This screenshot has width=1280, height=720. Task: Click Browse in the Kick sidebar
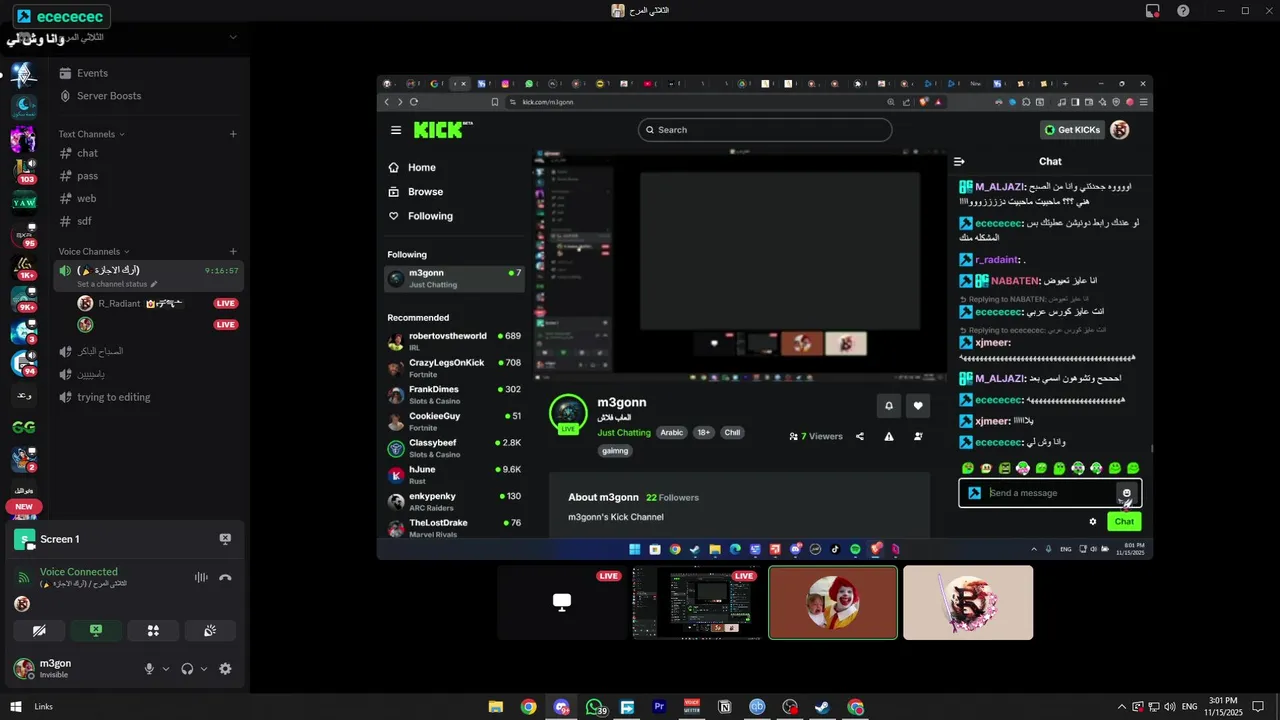pyautogui.click(x=416, y=192)
